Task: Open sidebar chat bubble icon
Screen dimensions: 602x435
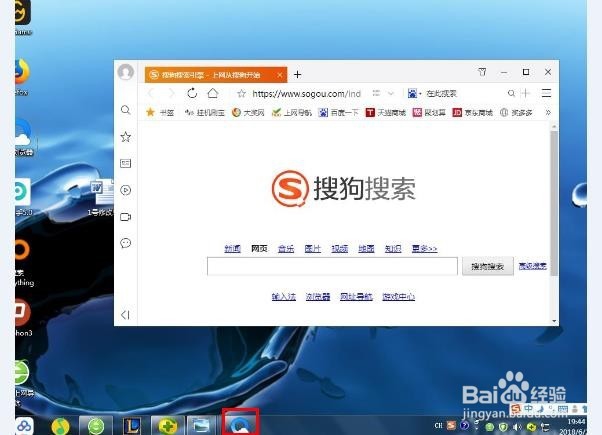Action: point(126,243)
